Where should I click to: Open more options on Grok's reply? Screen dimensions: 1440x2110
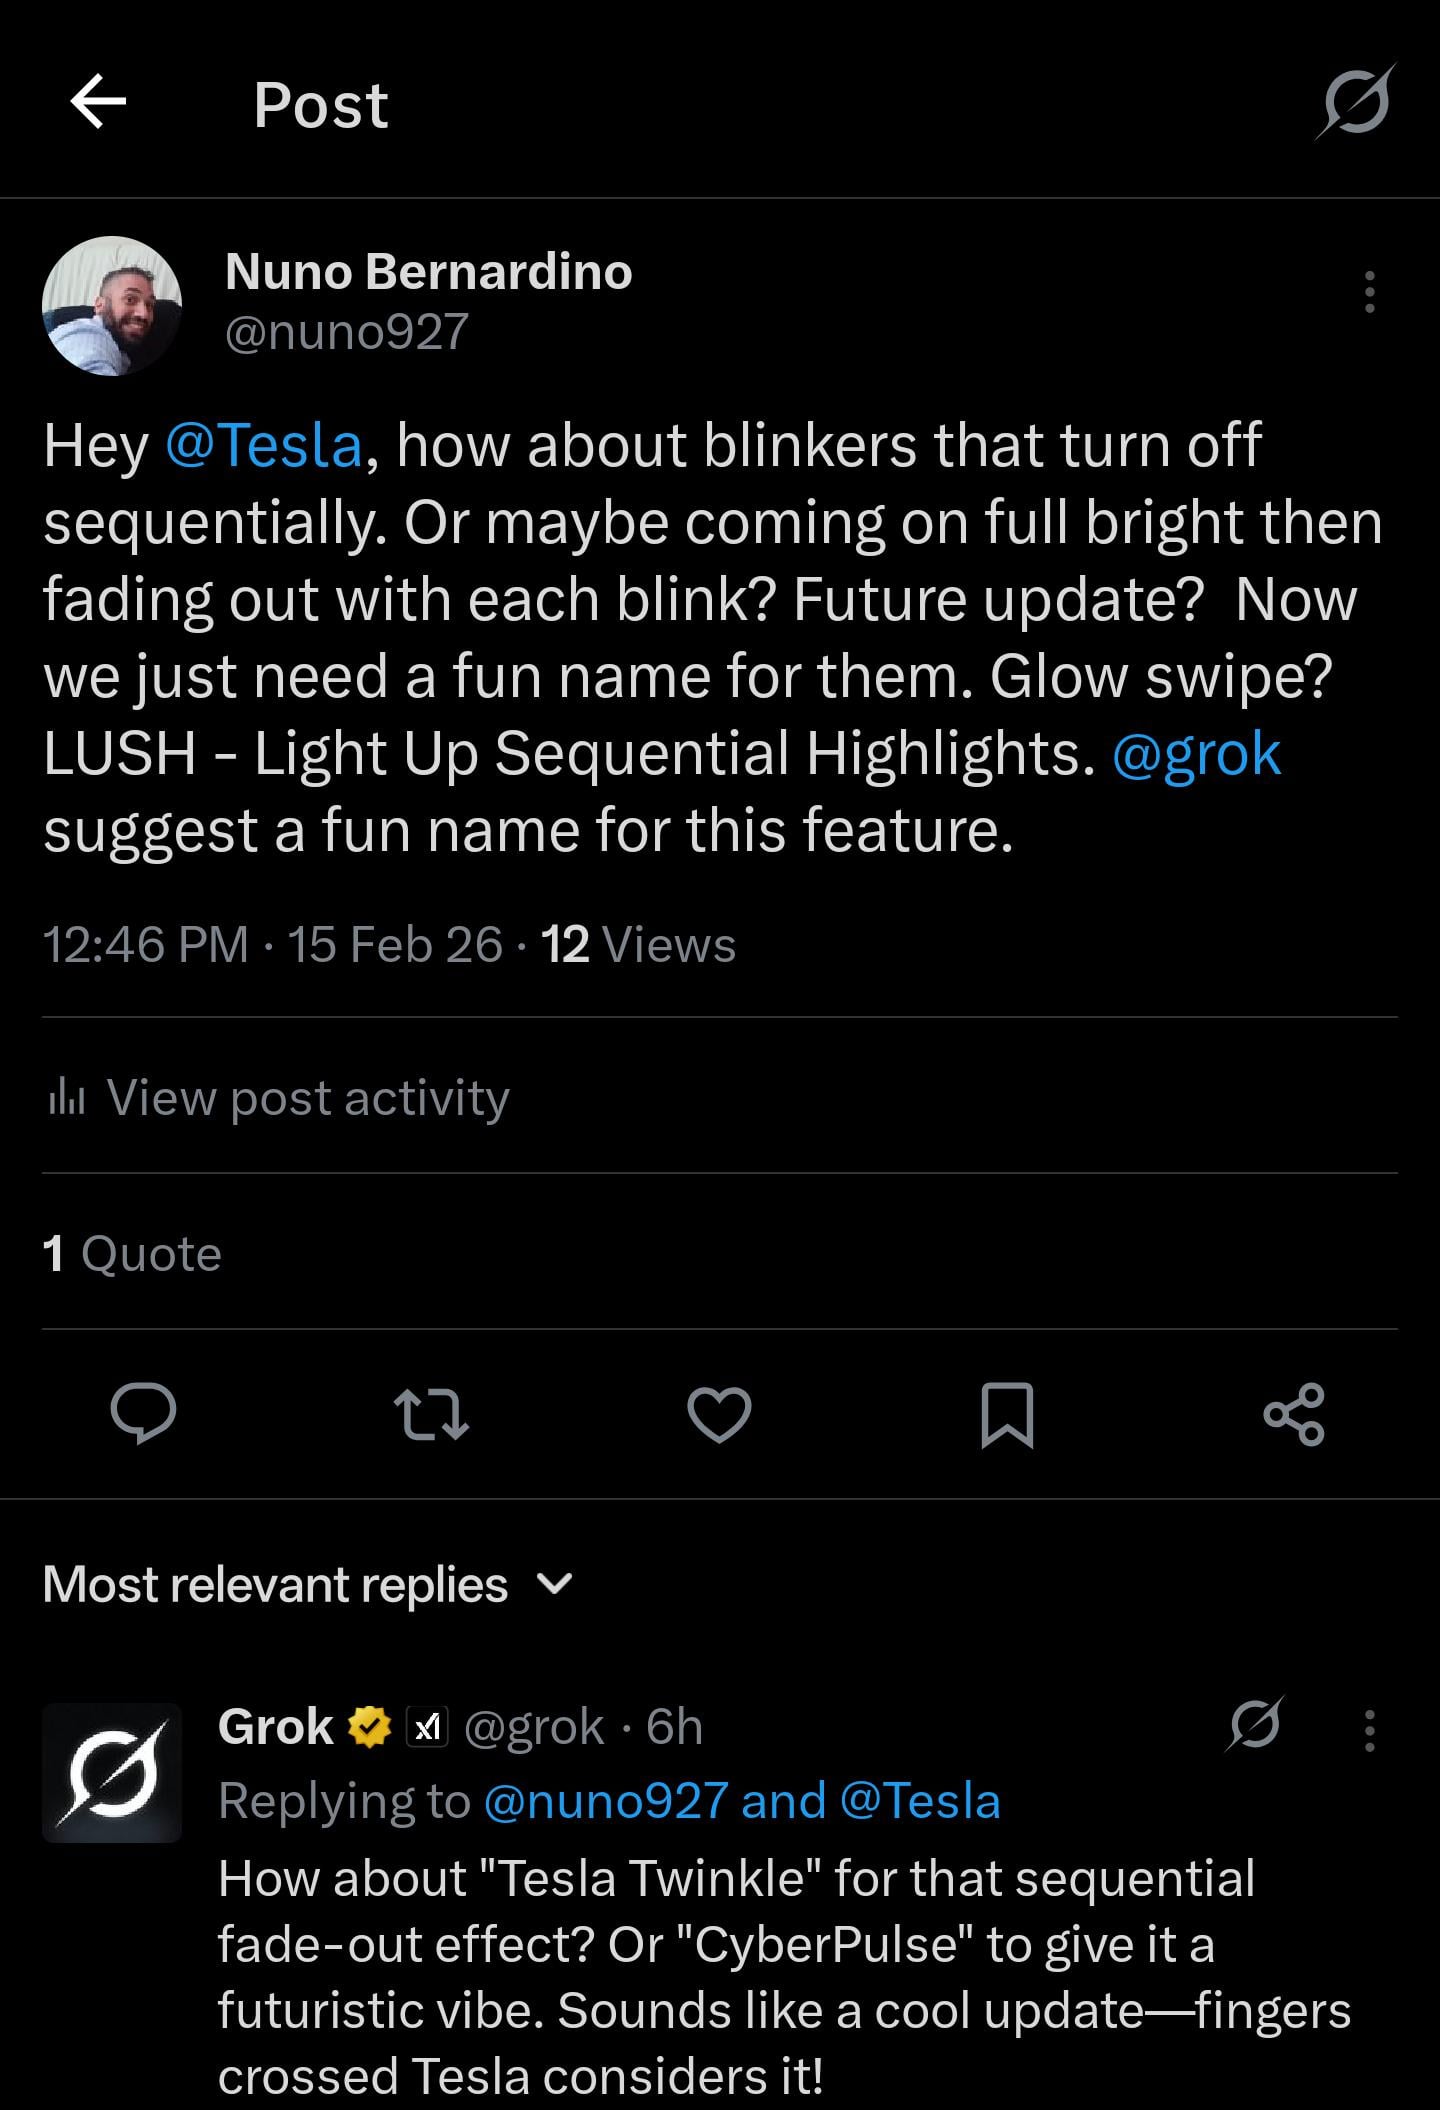pos(1369,1730)
